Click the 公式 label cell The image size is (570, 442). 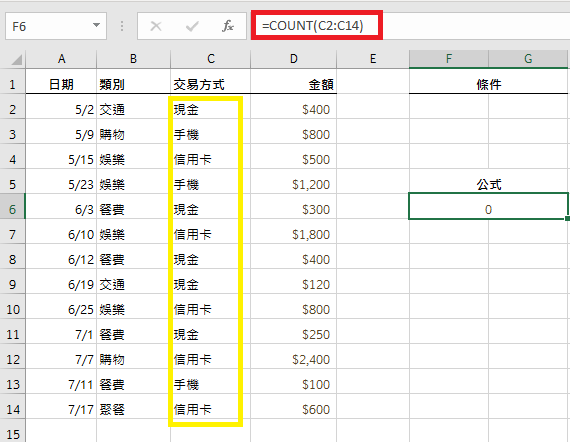point(488,184)
